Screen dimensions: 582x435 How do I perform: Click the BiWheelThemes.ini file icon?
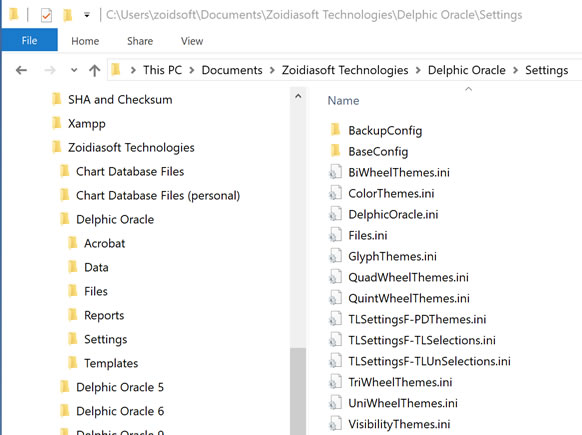coord(335,172)
